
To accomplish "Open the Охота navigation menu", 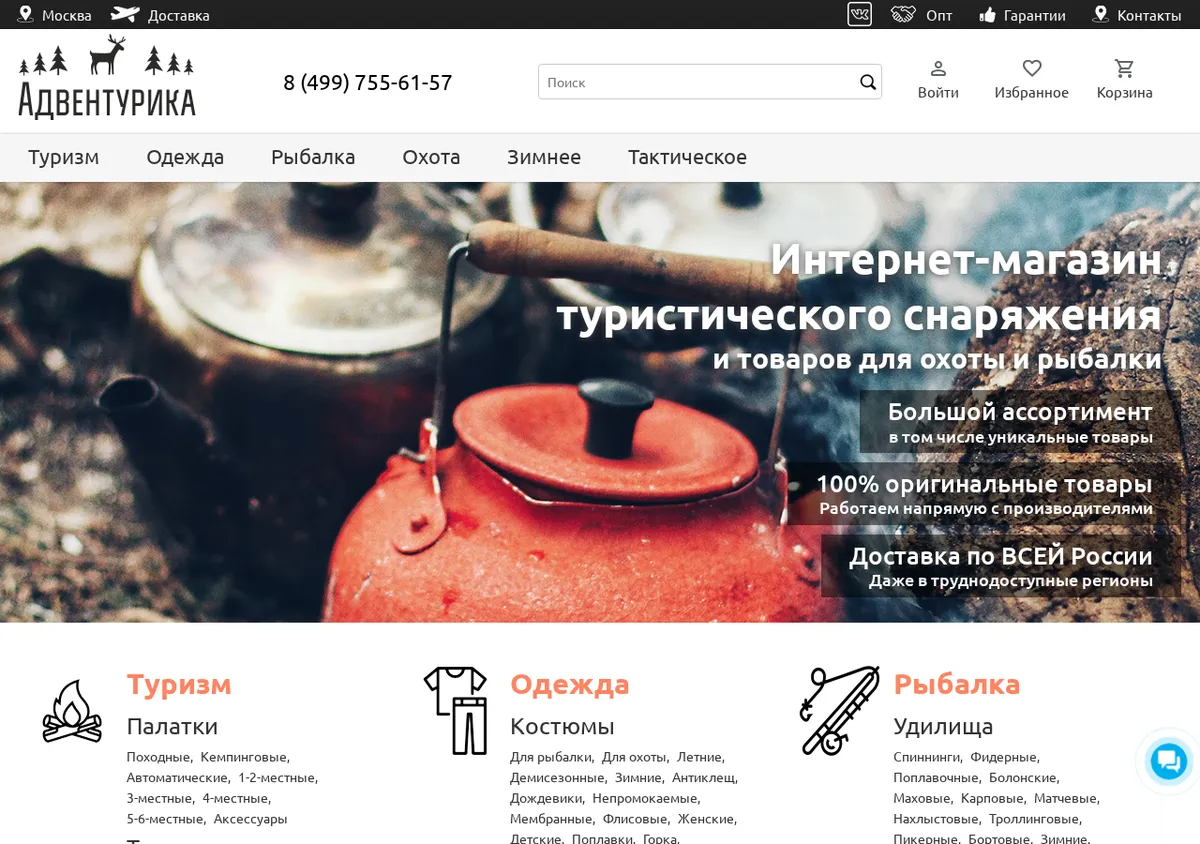I will click(x=431, y=157).
